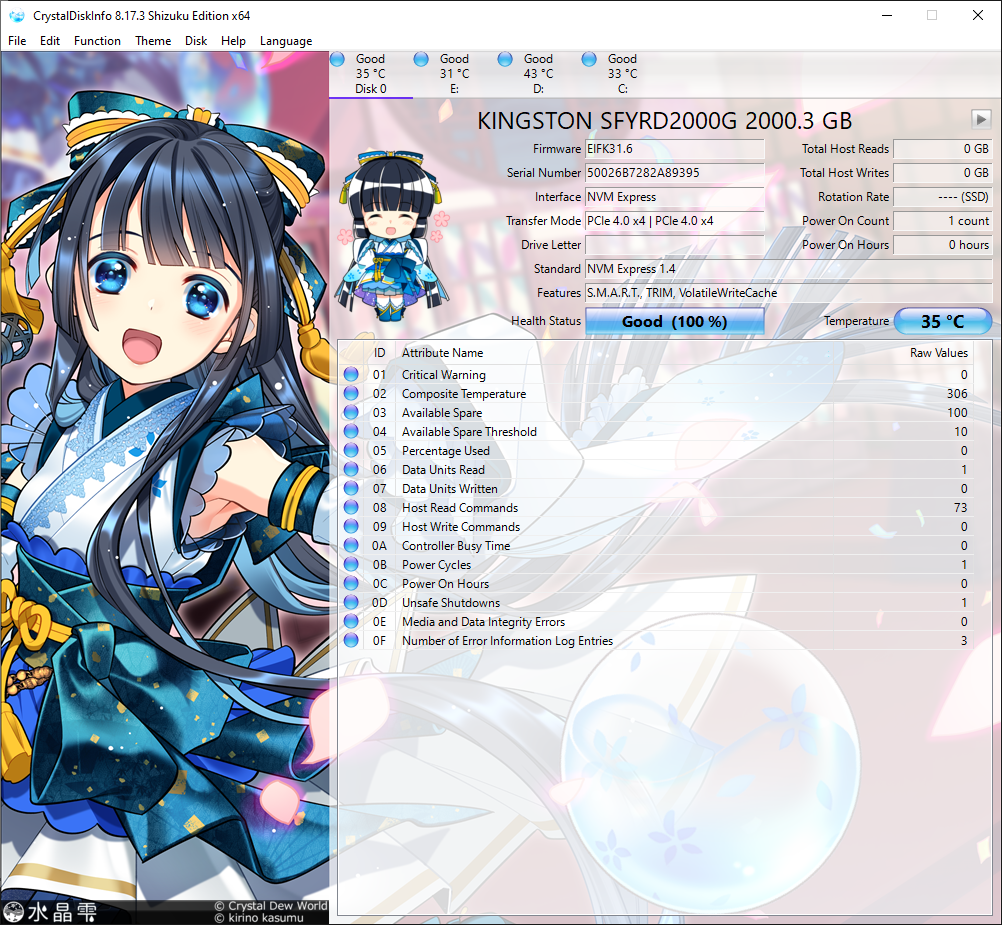Click the Raw Values column header
This screenshot has height=925, width=1002.
pyautogui.click(x=938, y=353)
